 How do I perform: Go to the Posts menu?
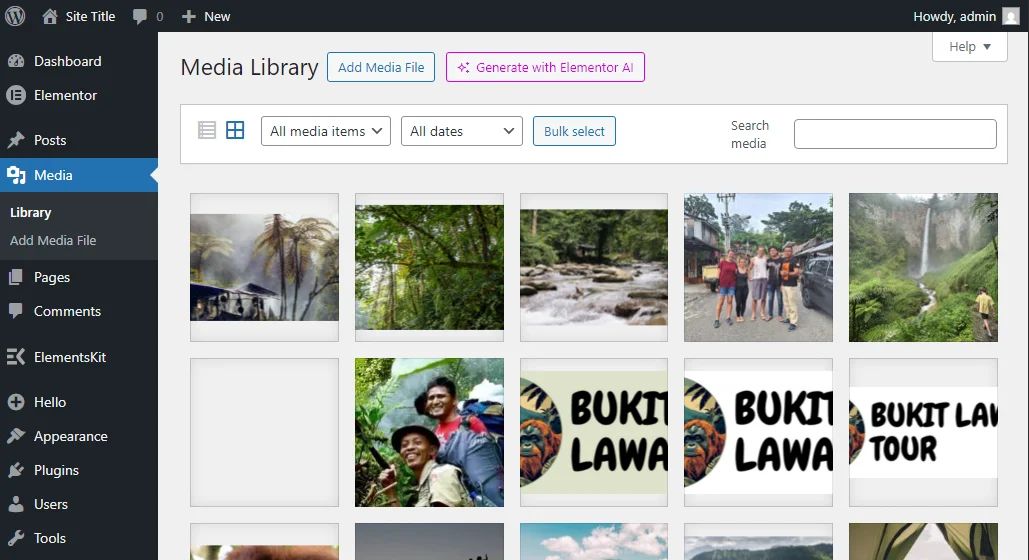pyautogui.click(x=50, y=140)
